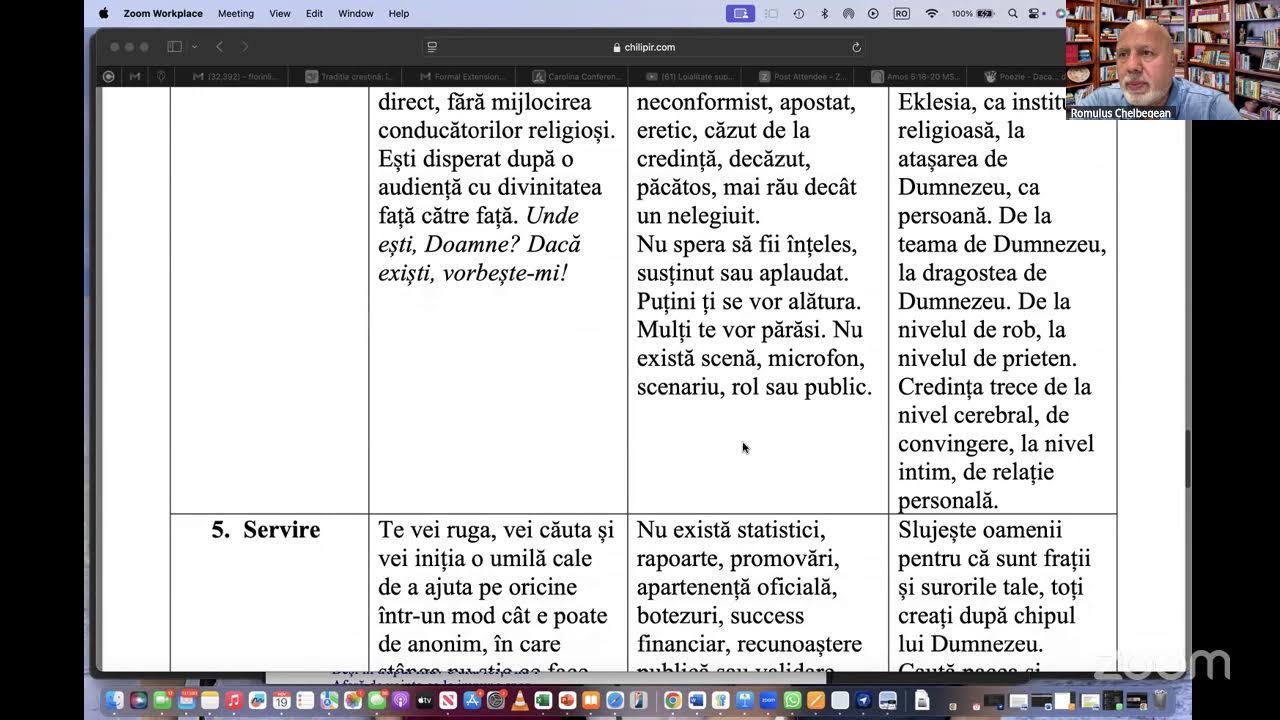Screen dimensions: 1280x720
Task: Click the screen sharing status icon in menu bar
Action: coord(741,13)
